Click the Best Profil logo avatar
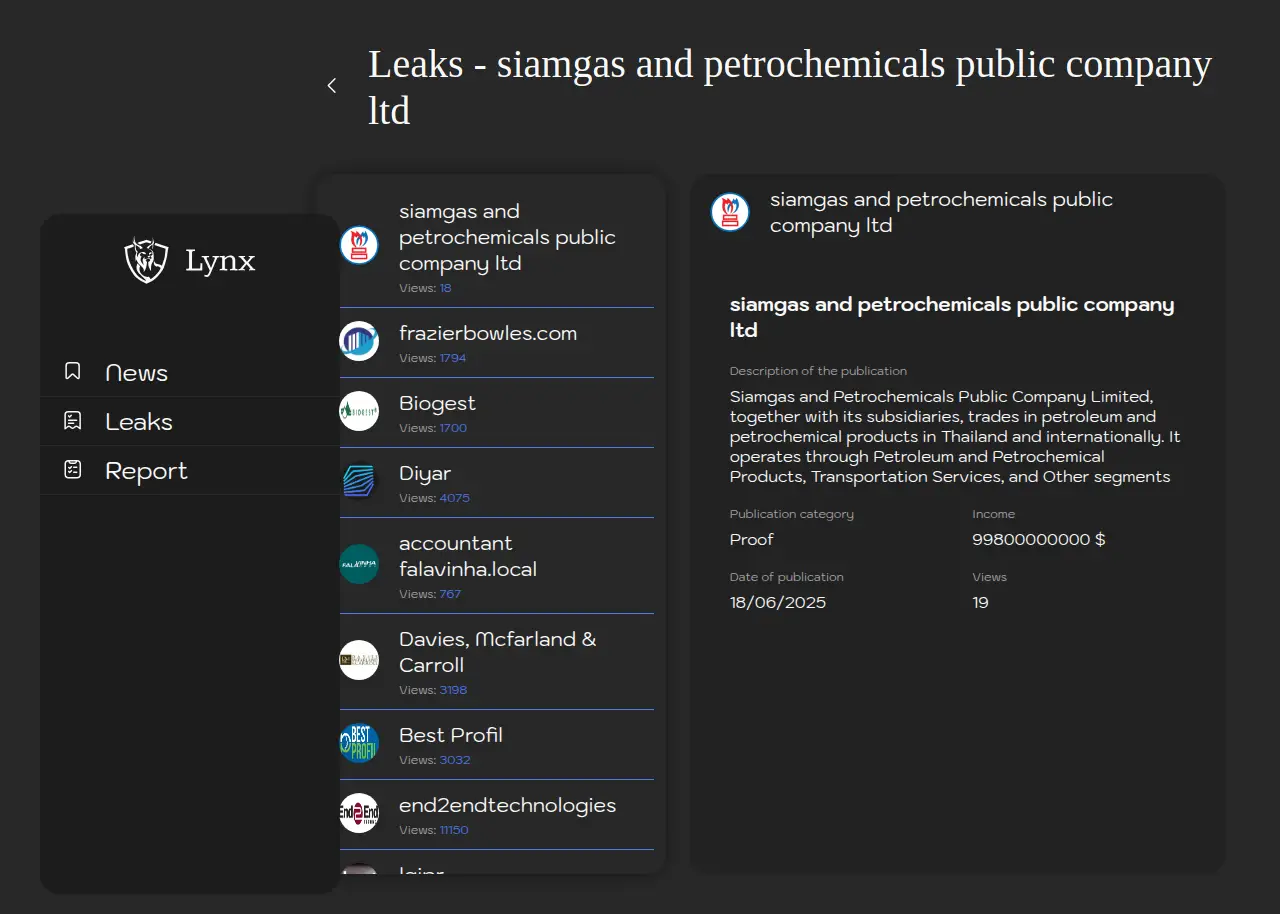The height and width of the screenshot is (914, 1280). tap(359, 743)
